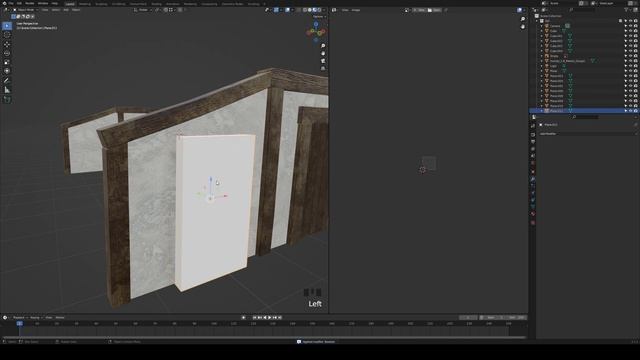This screenshot has width=640, height=360.
Task: Switch to the Layout workspace tab
Action: pyautogui.click(x=70, y=4)
